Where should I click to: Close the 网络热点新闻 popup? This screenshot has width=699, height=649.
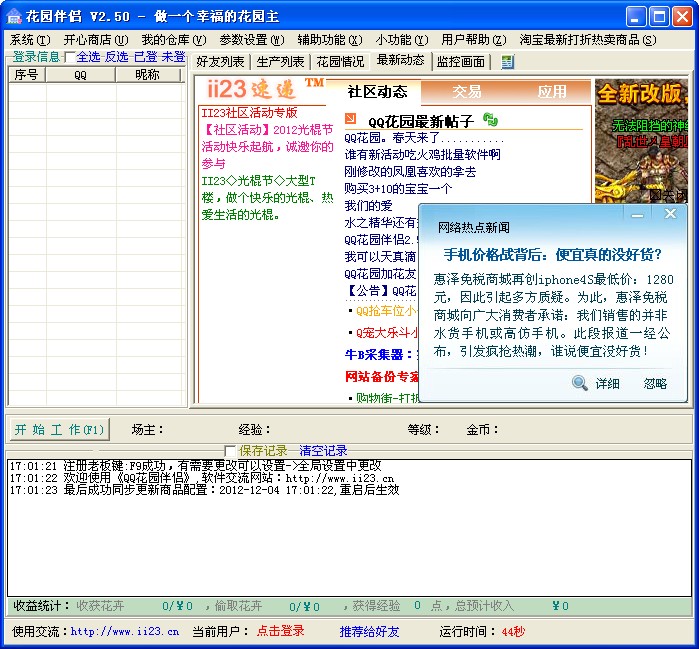click(x=670, y=214)
